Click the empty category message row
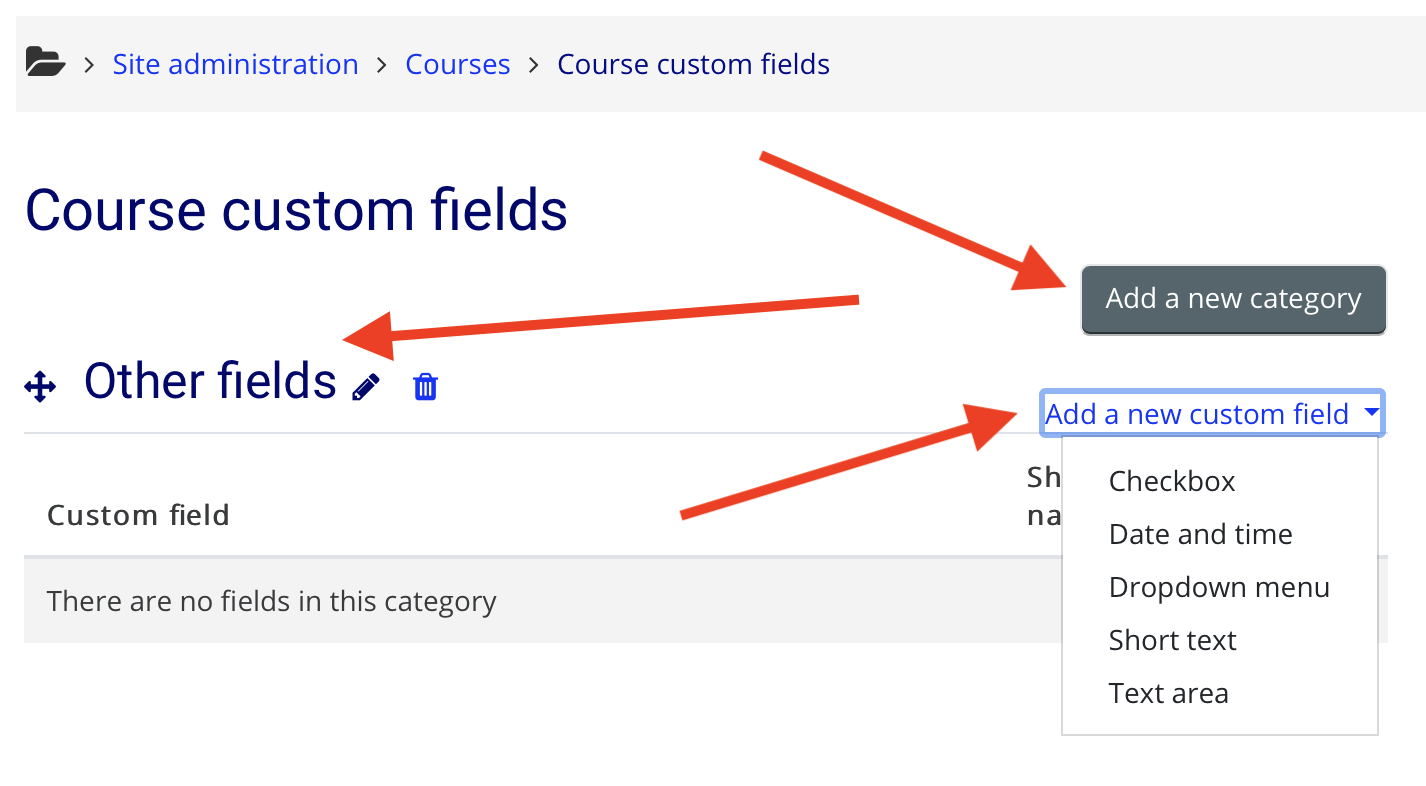The height and width of the screenshot is (786, 1426). (x=272, y=600)
